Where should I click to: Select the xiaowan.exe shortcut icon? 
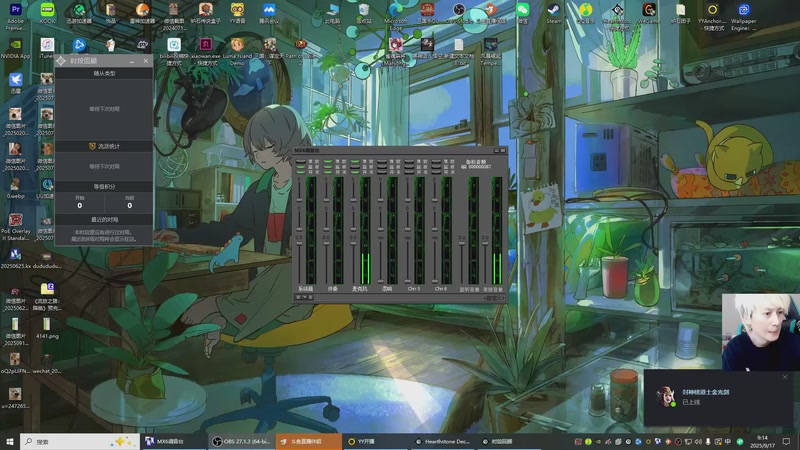206,52
